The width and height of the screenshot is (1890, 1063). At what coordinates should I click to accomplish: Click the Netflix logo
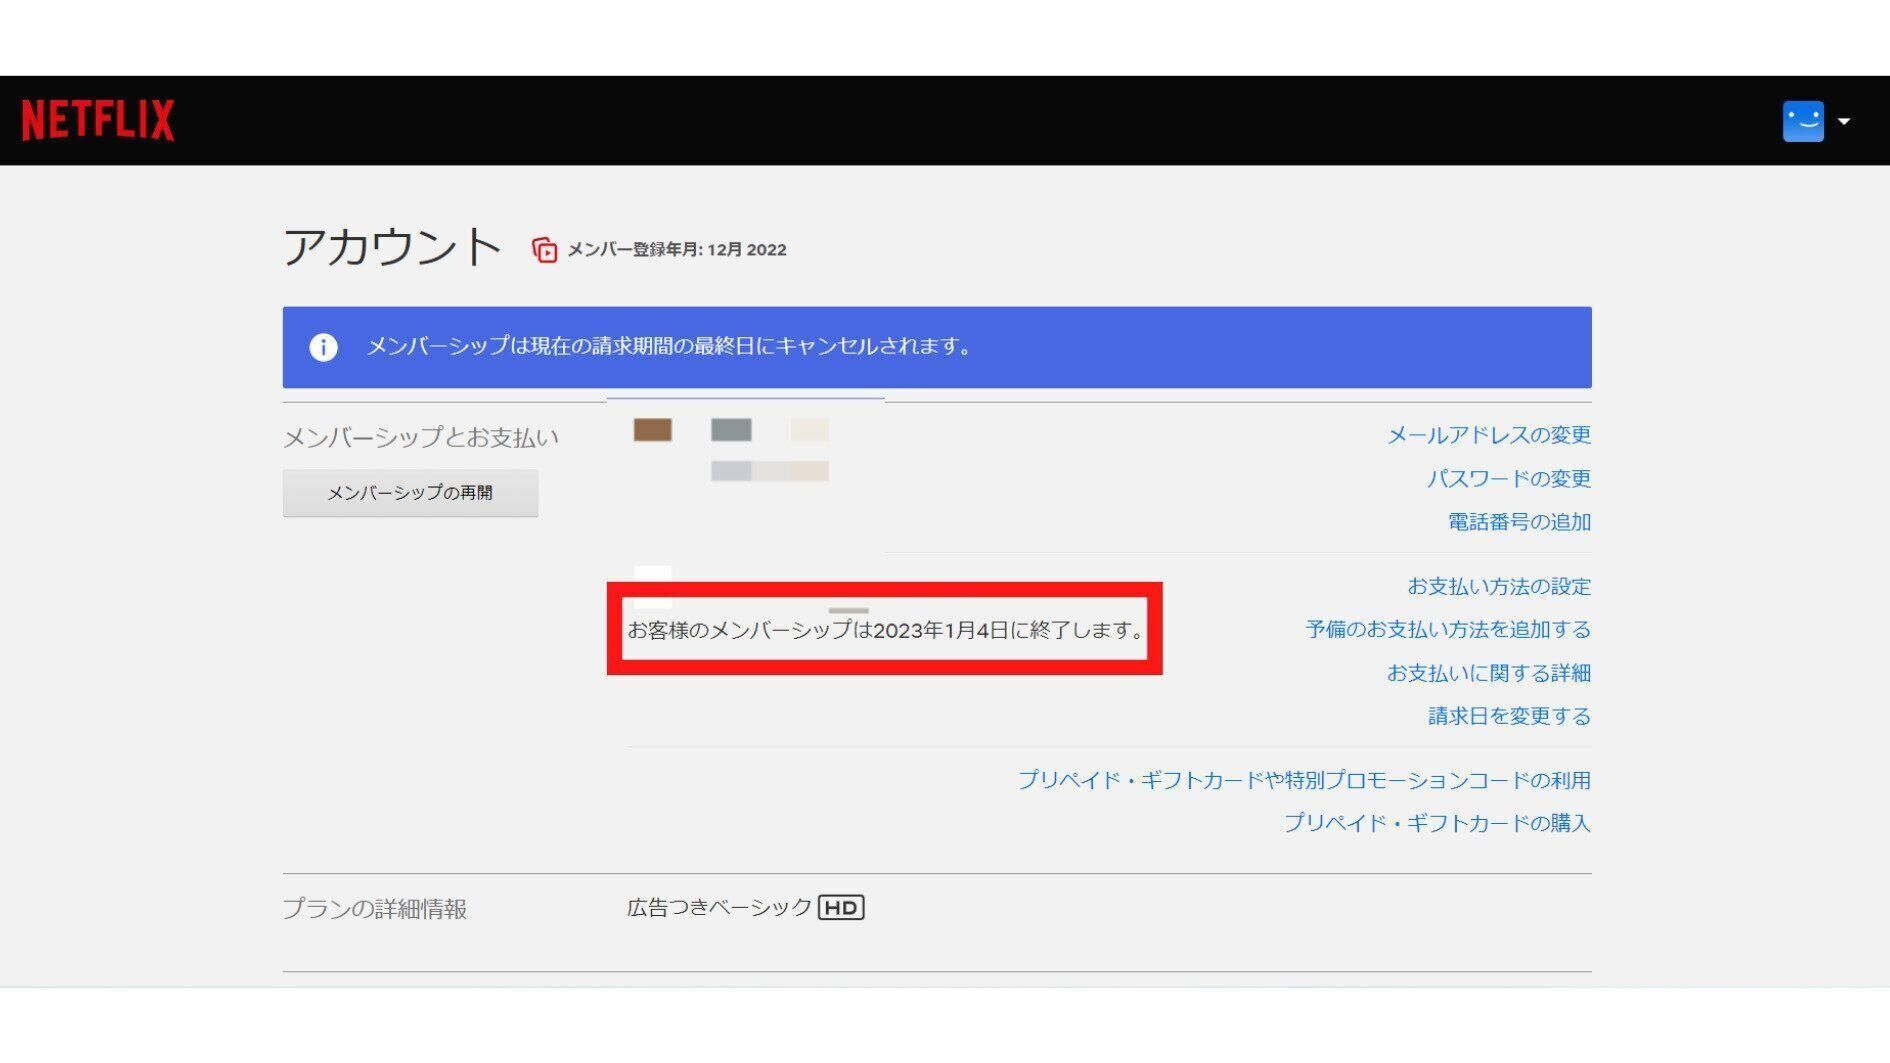point(98,120)
